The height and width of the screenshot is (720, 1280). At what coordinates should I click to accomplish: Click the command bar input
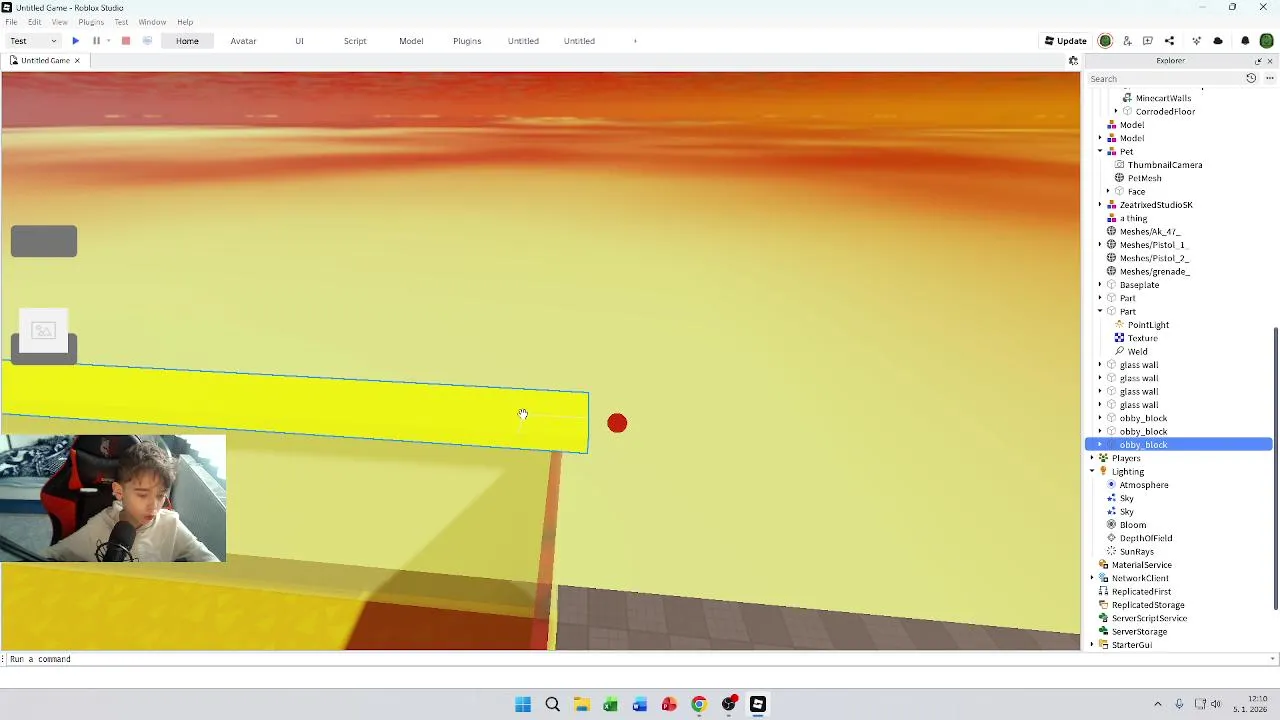point(640,659)
